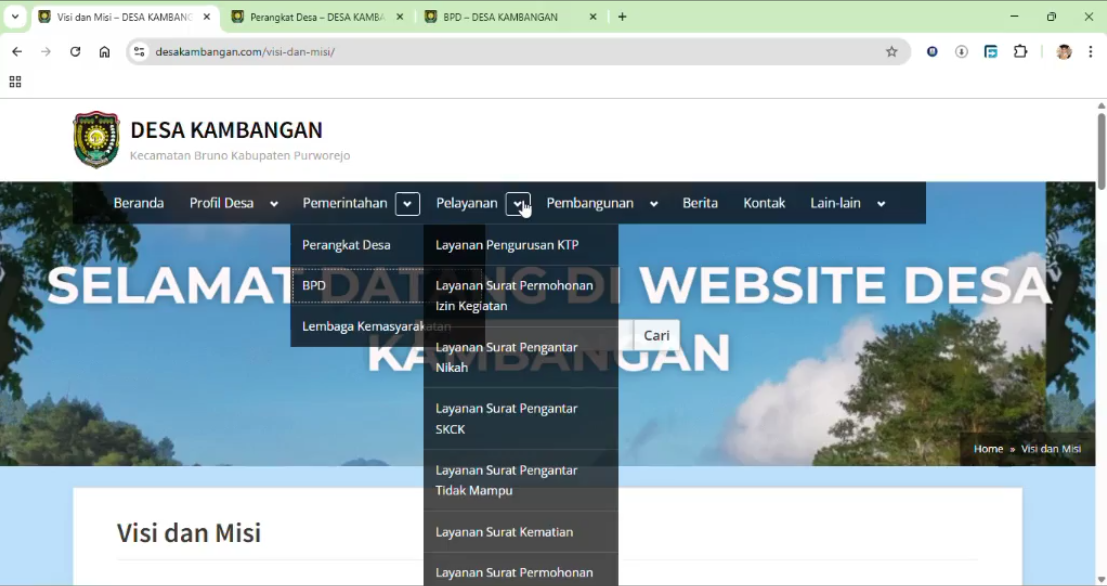Bookmark this page with the star icon
This screenshot has height=586, width=1107.
pos(891,52)
